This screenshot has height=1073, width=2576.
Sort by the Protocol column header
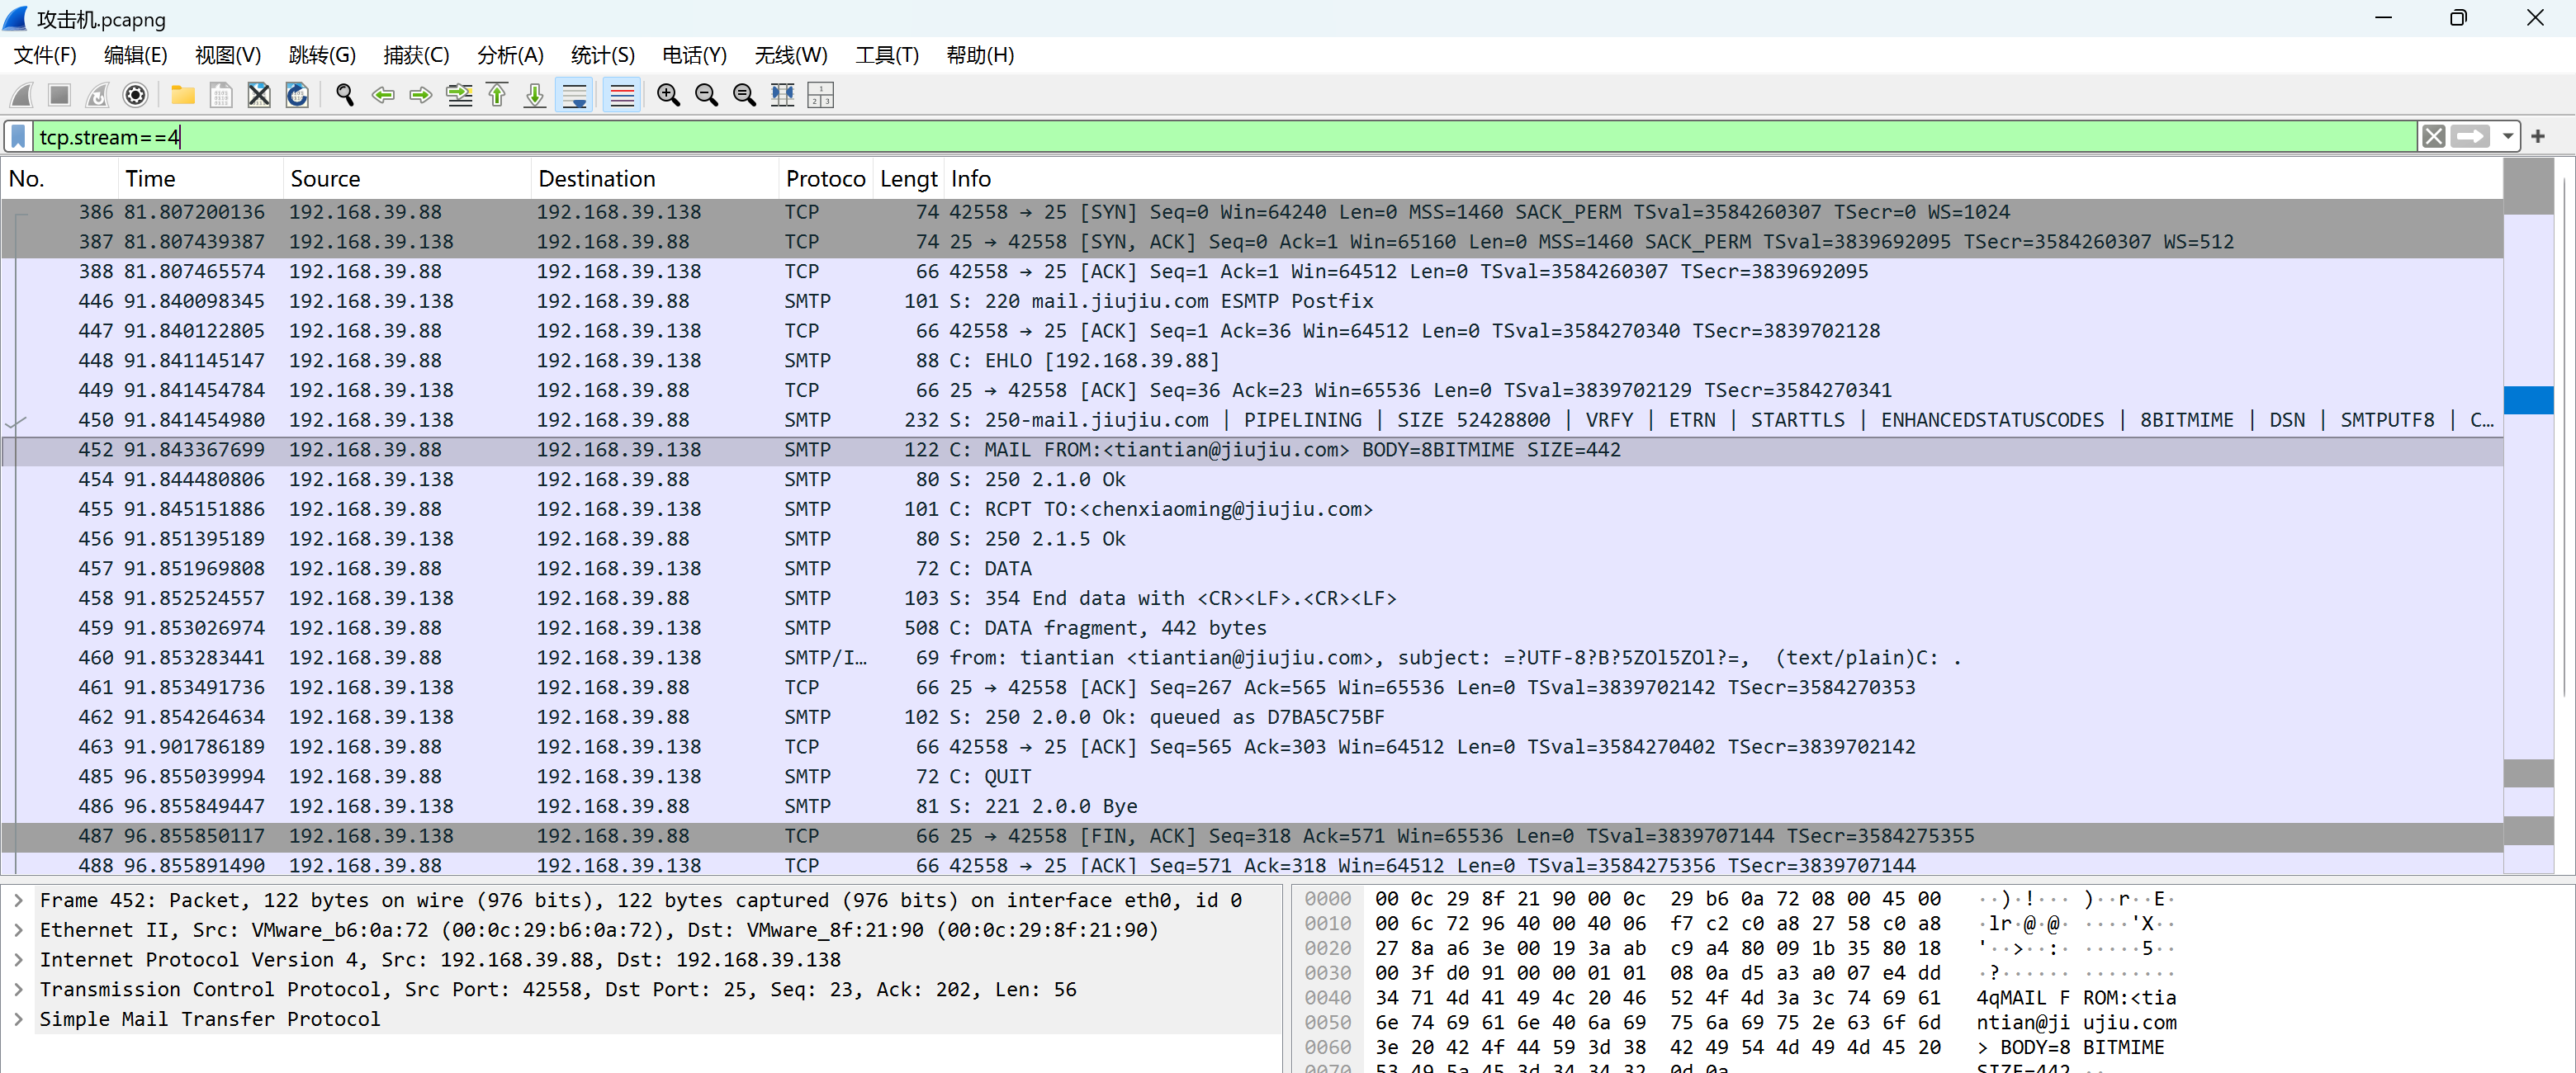tap(826, 179)
